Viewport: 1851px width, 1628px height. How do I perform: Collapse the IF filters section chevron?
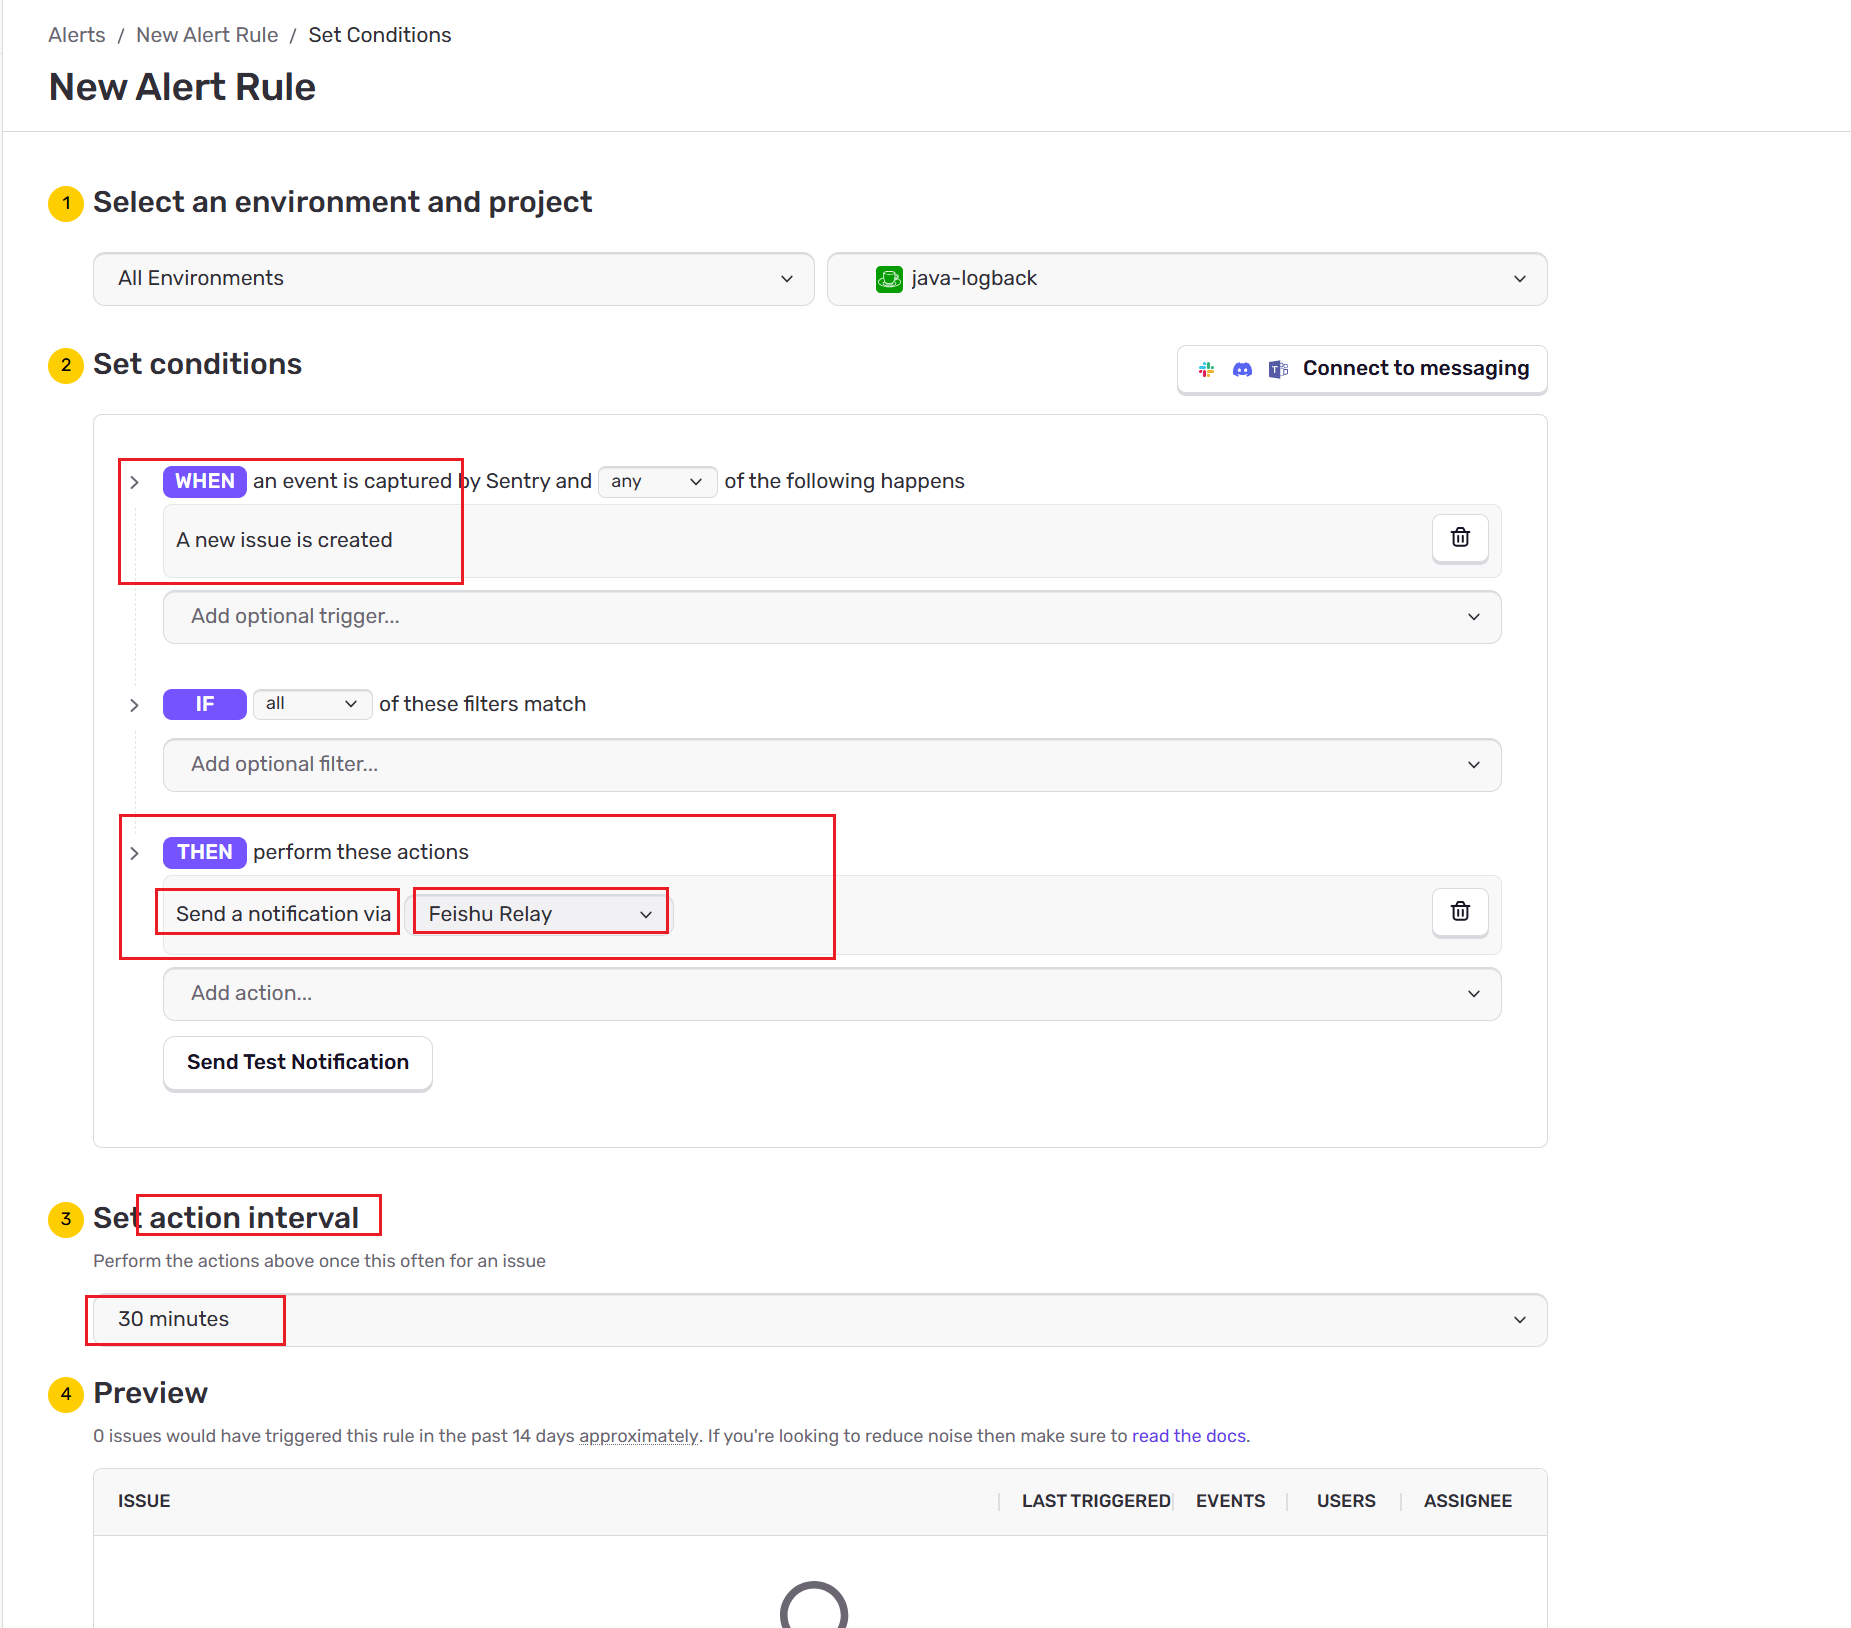pyautogui.click(x=135, y=705)
